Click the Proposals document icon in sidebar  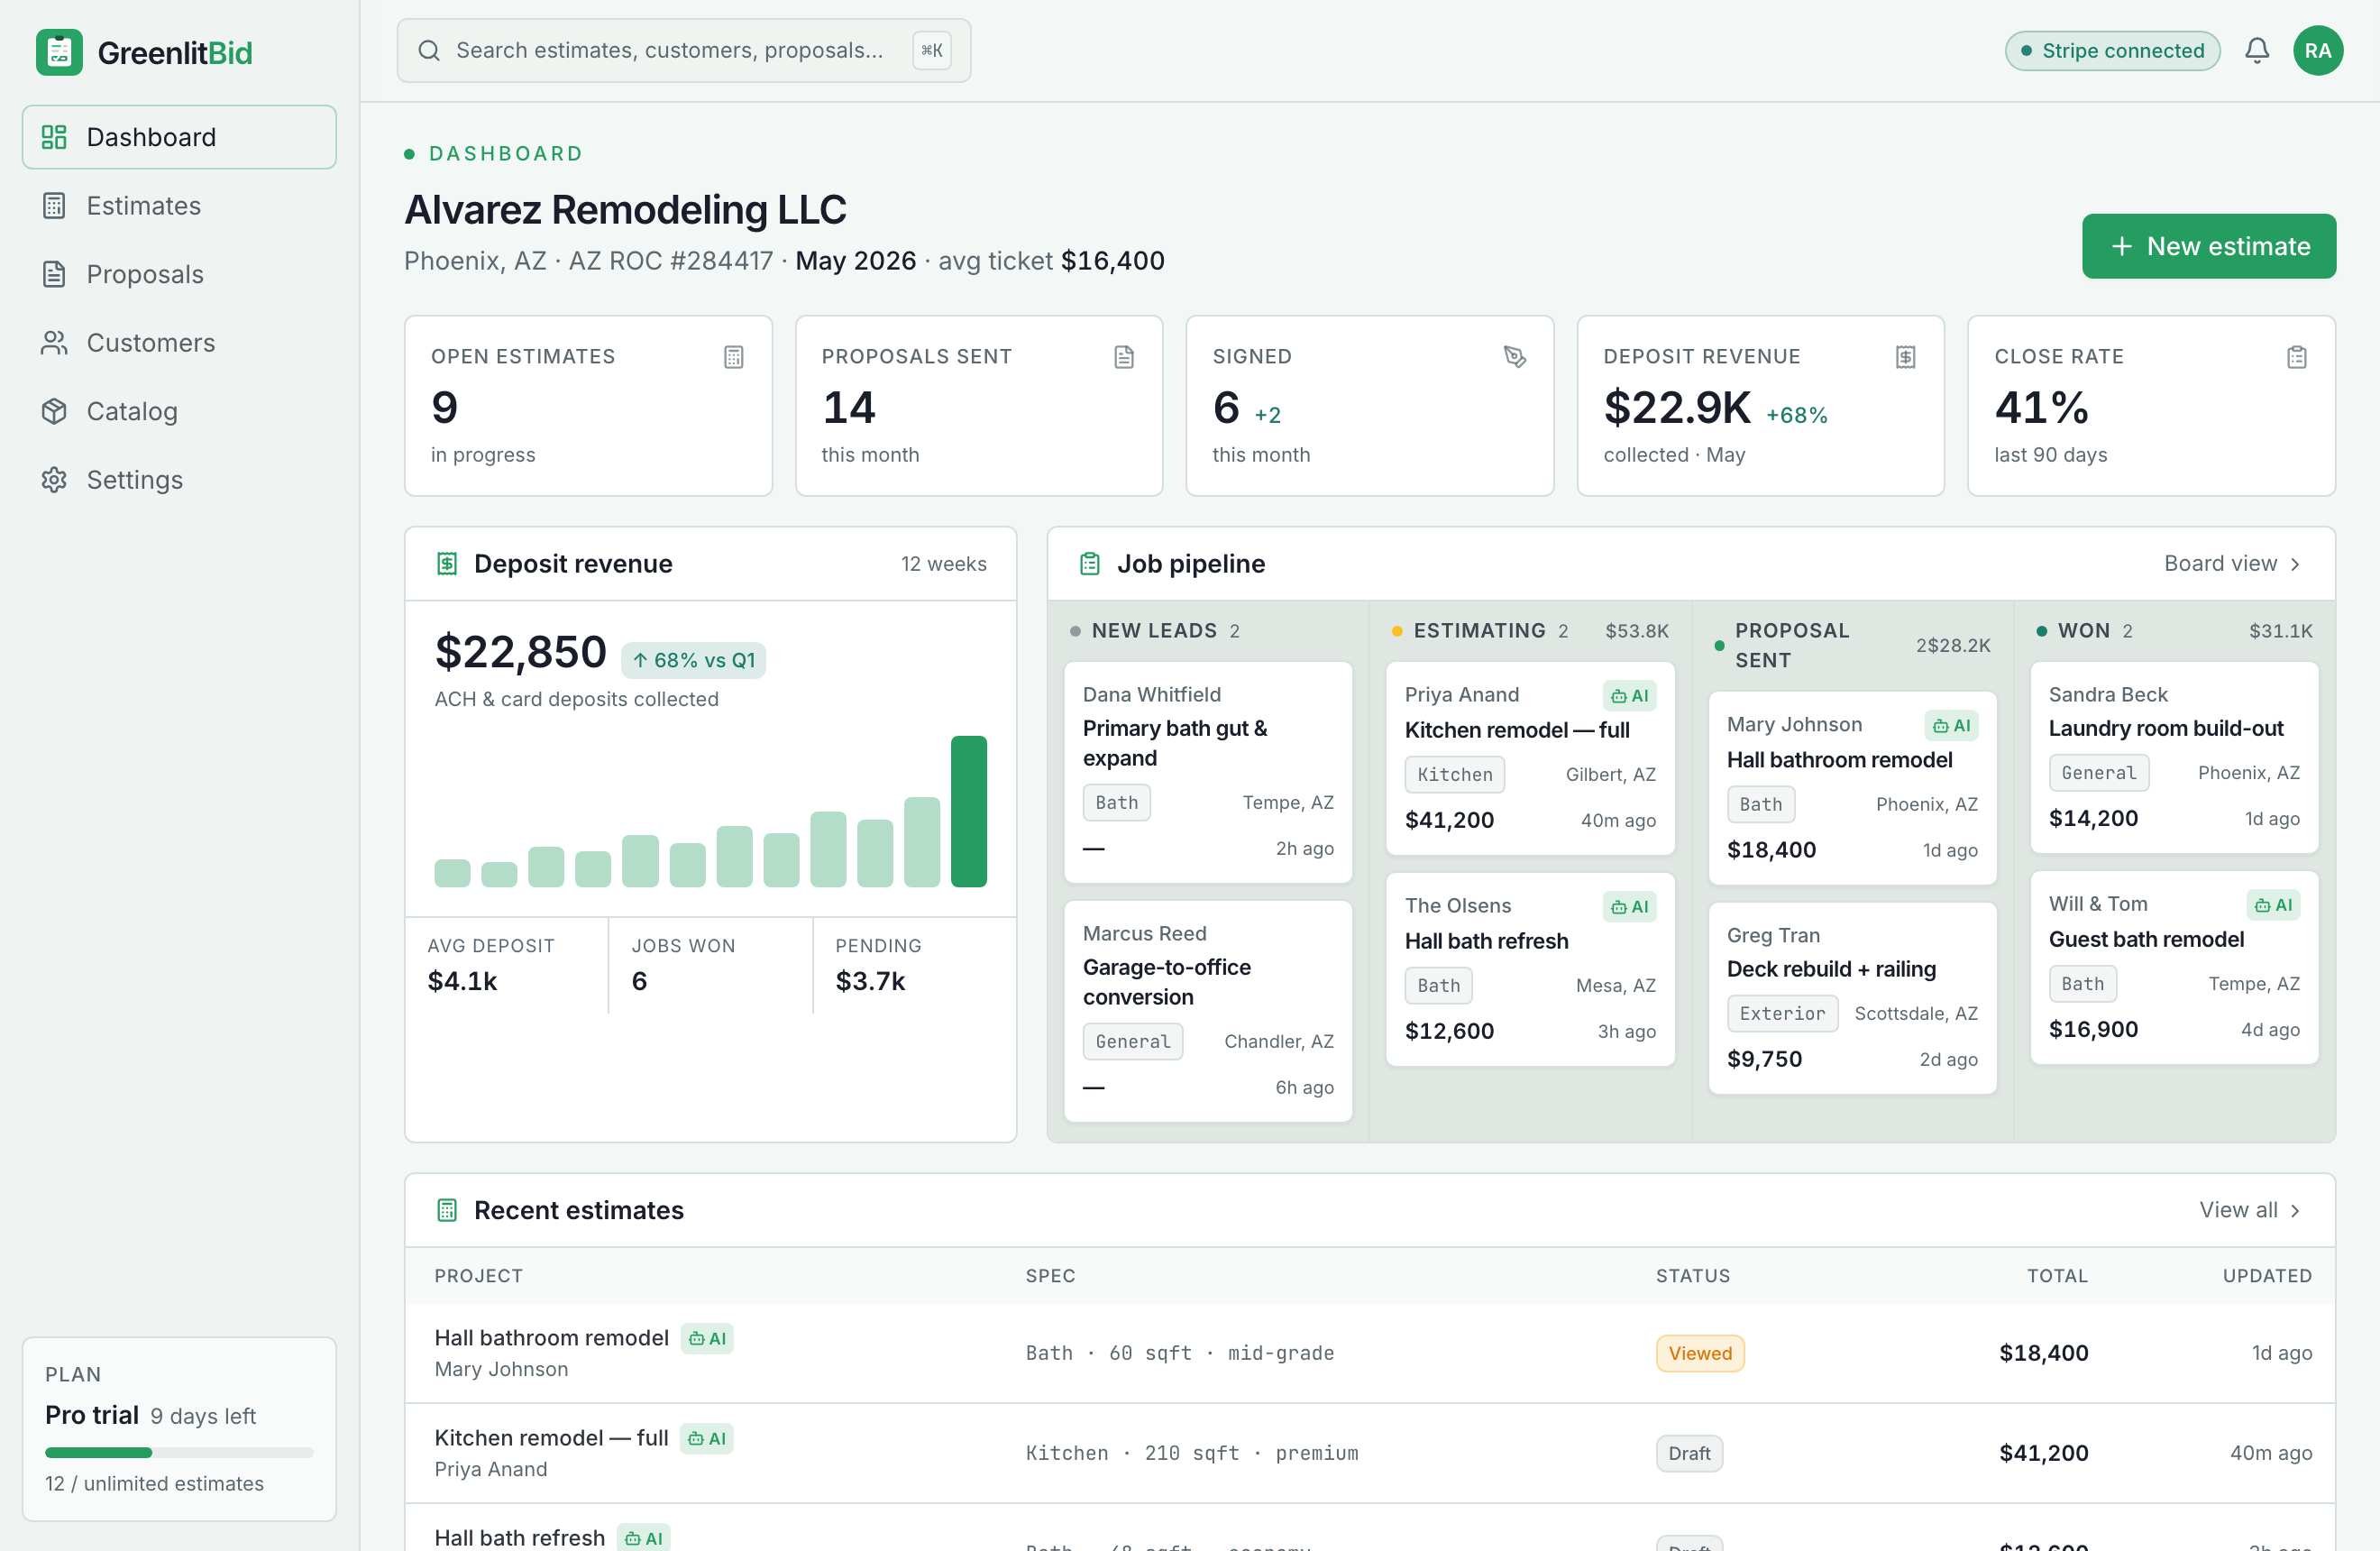54,274
